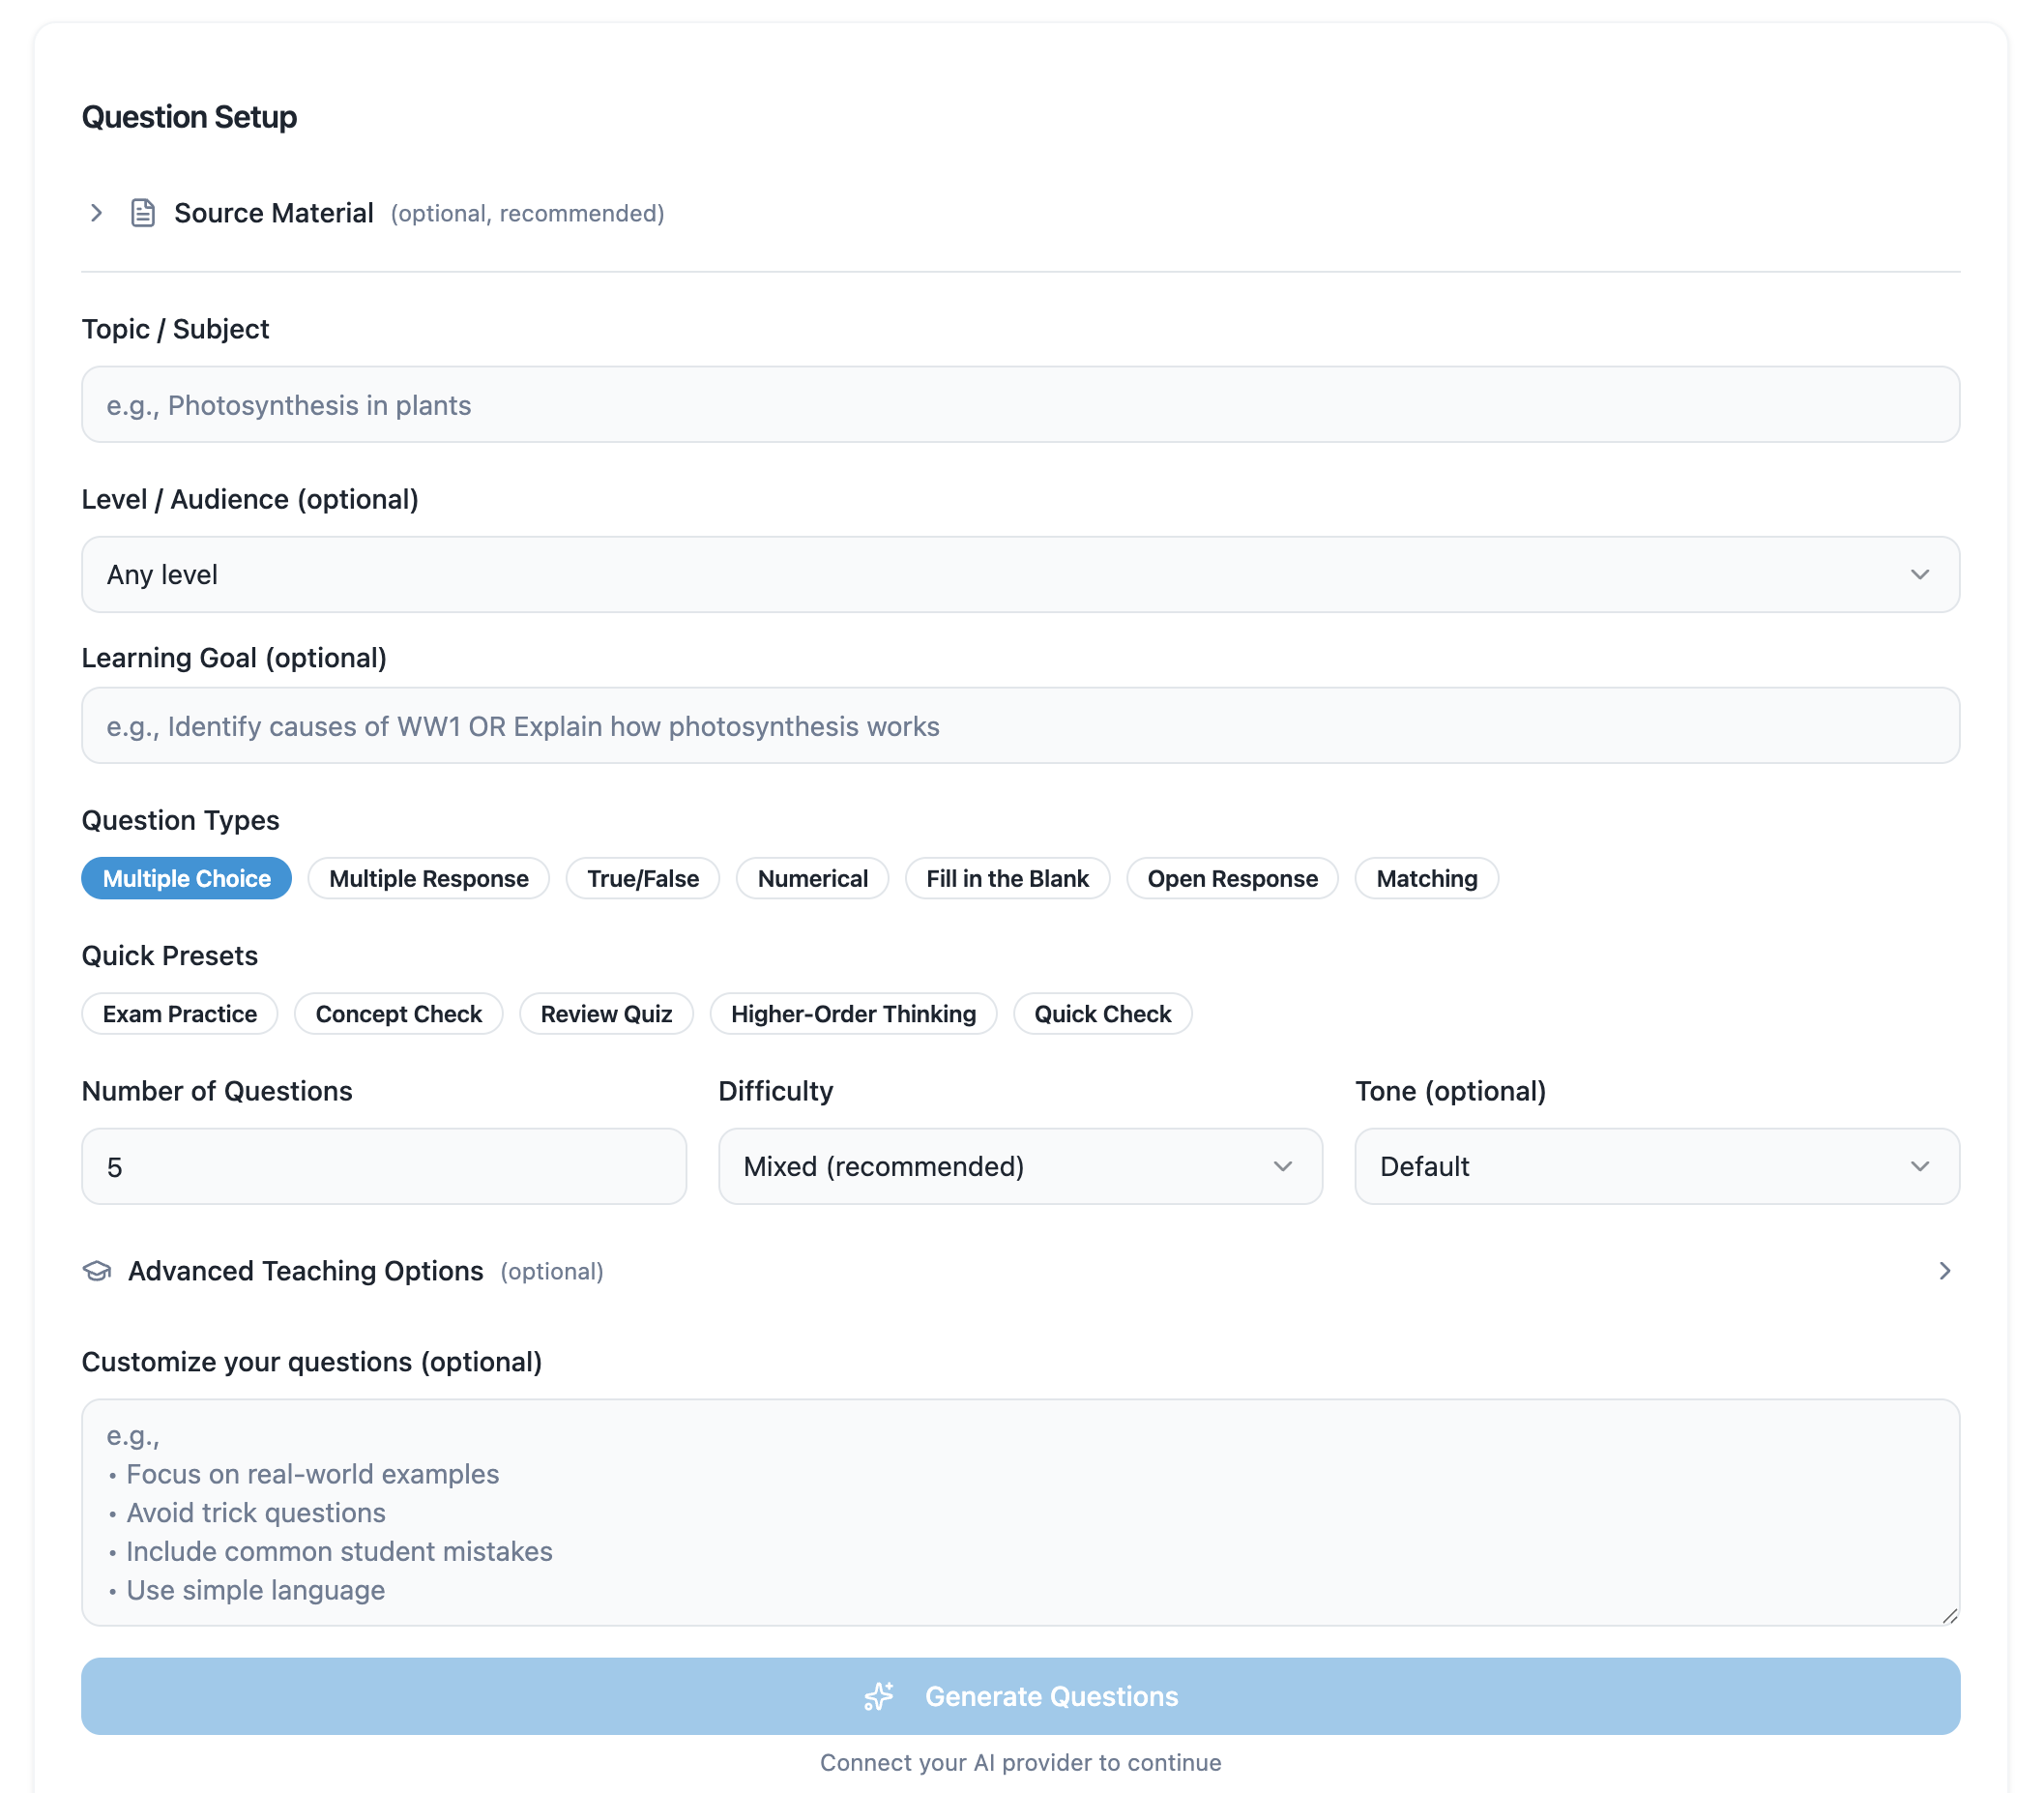
Task: Apply the Review Quiz preset
Action: [x=606, y=1013]
